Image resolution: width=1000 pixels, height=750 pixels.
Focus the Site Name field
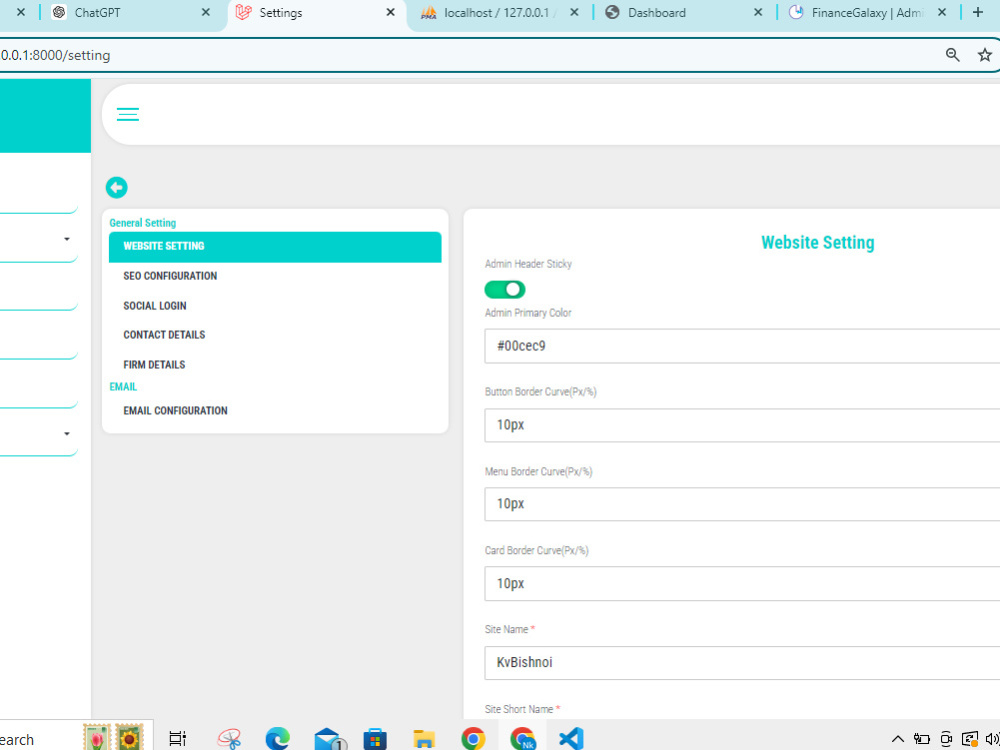pyautogui.click(x=742, y=663)
